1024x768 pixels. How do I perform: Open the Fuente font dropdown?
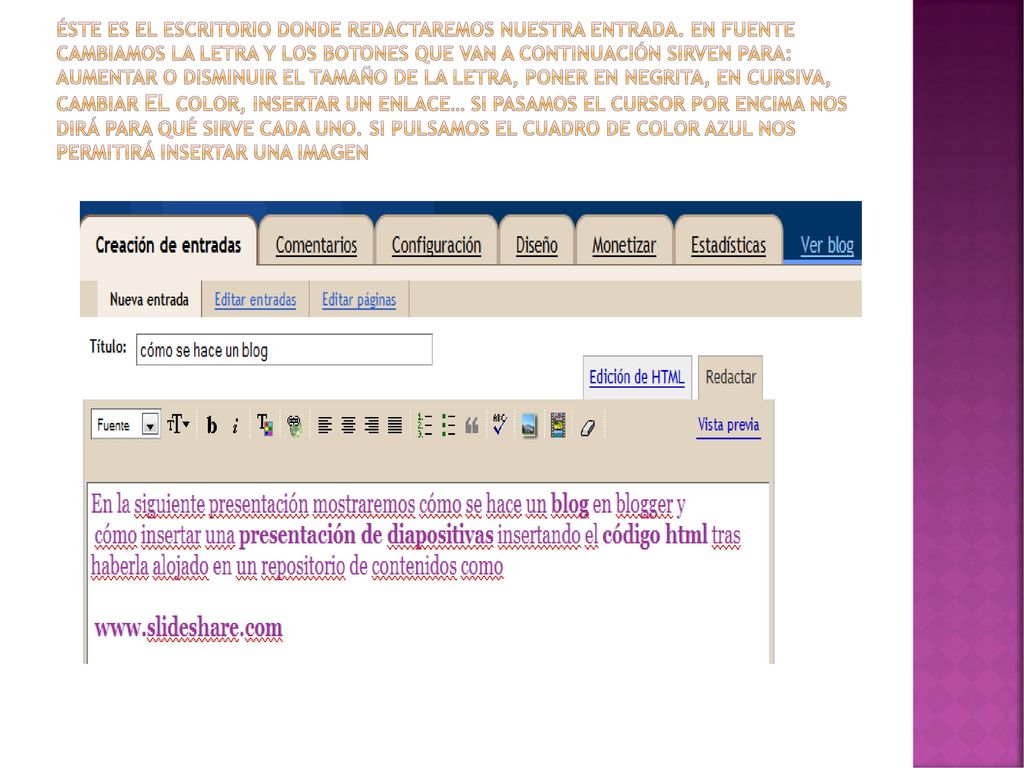pos(126,425)
